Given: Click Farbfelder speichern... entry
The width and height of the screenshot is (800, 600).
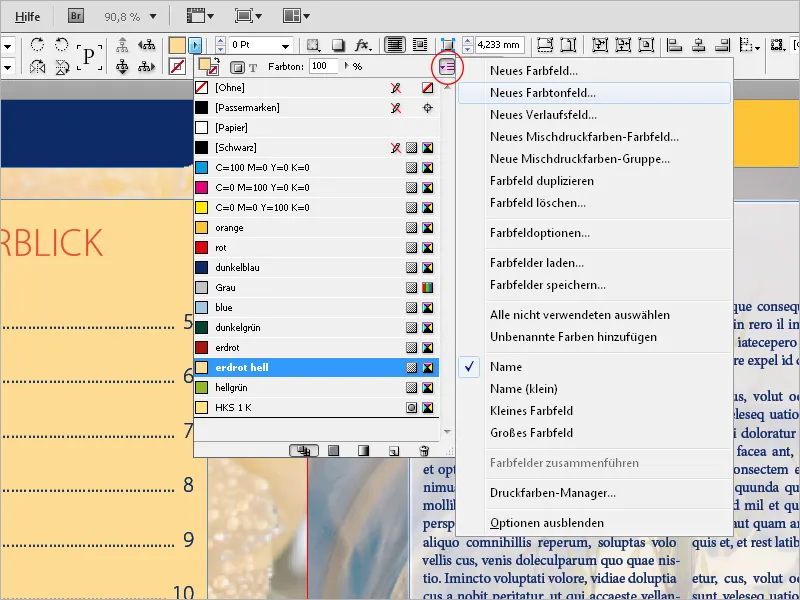Looking at the screenshot, I should tap(594, 285).
